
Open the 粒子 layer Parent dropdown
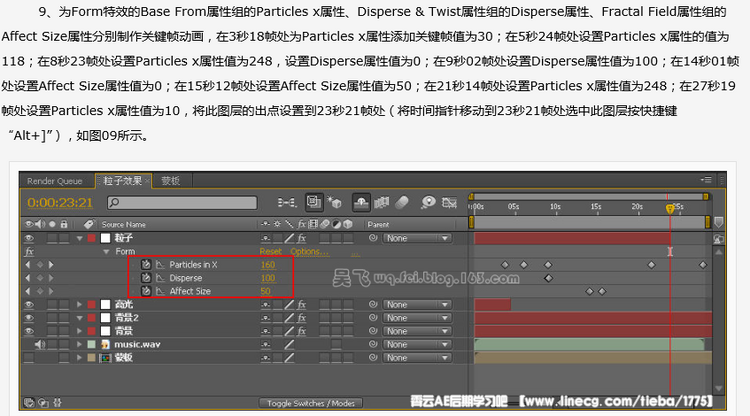[x=417, y=238]
